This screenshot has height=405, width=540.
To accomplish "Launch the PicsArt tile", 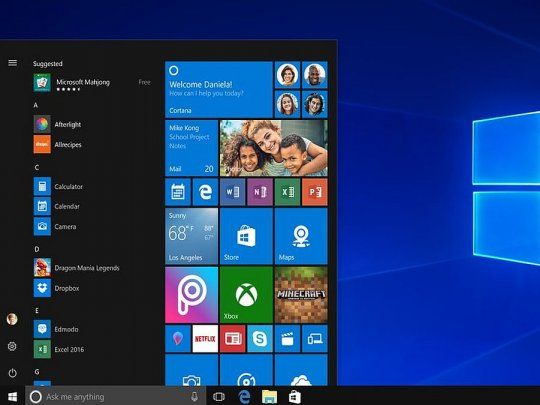I will click(191, 295).
